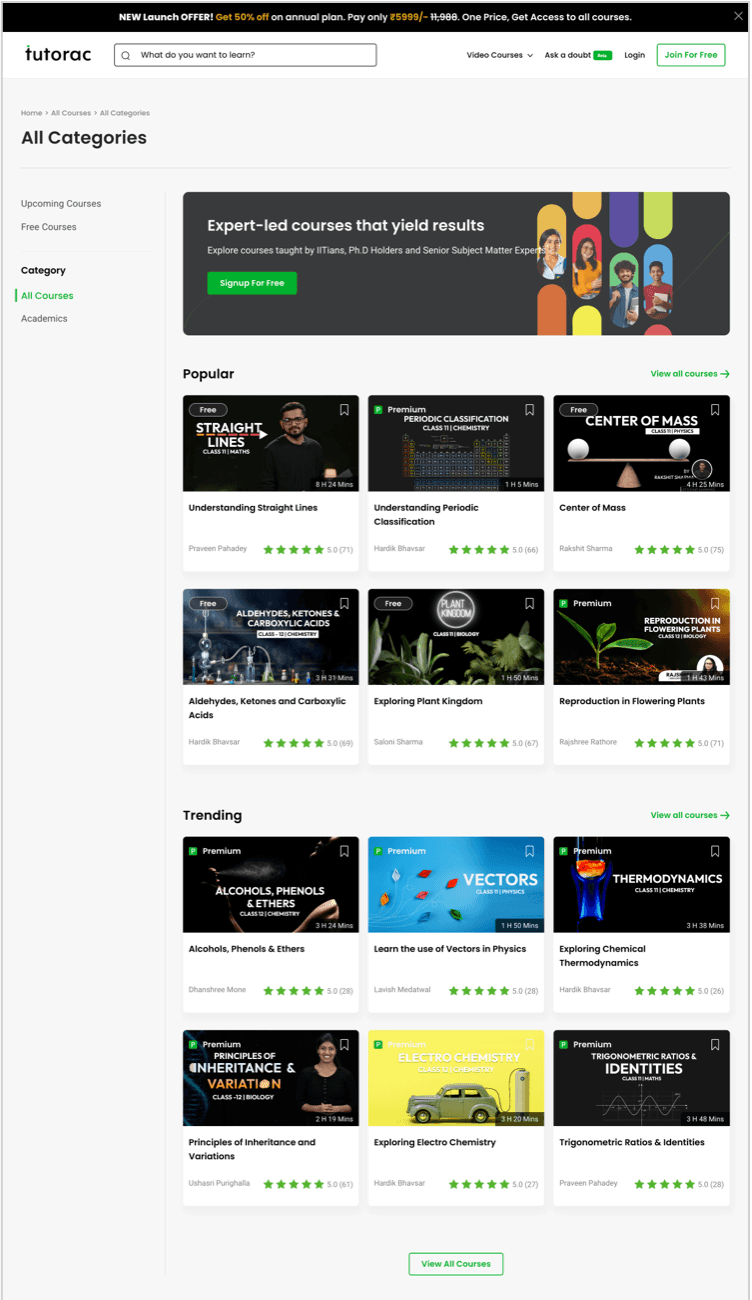Screen dimensions: 752x1300
Task: Bookmark the Understanding Periodic Classification course
Action: (x=530, y=410)
